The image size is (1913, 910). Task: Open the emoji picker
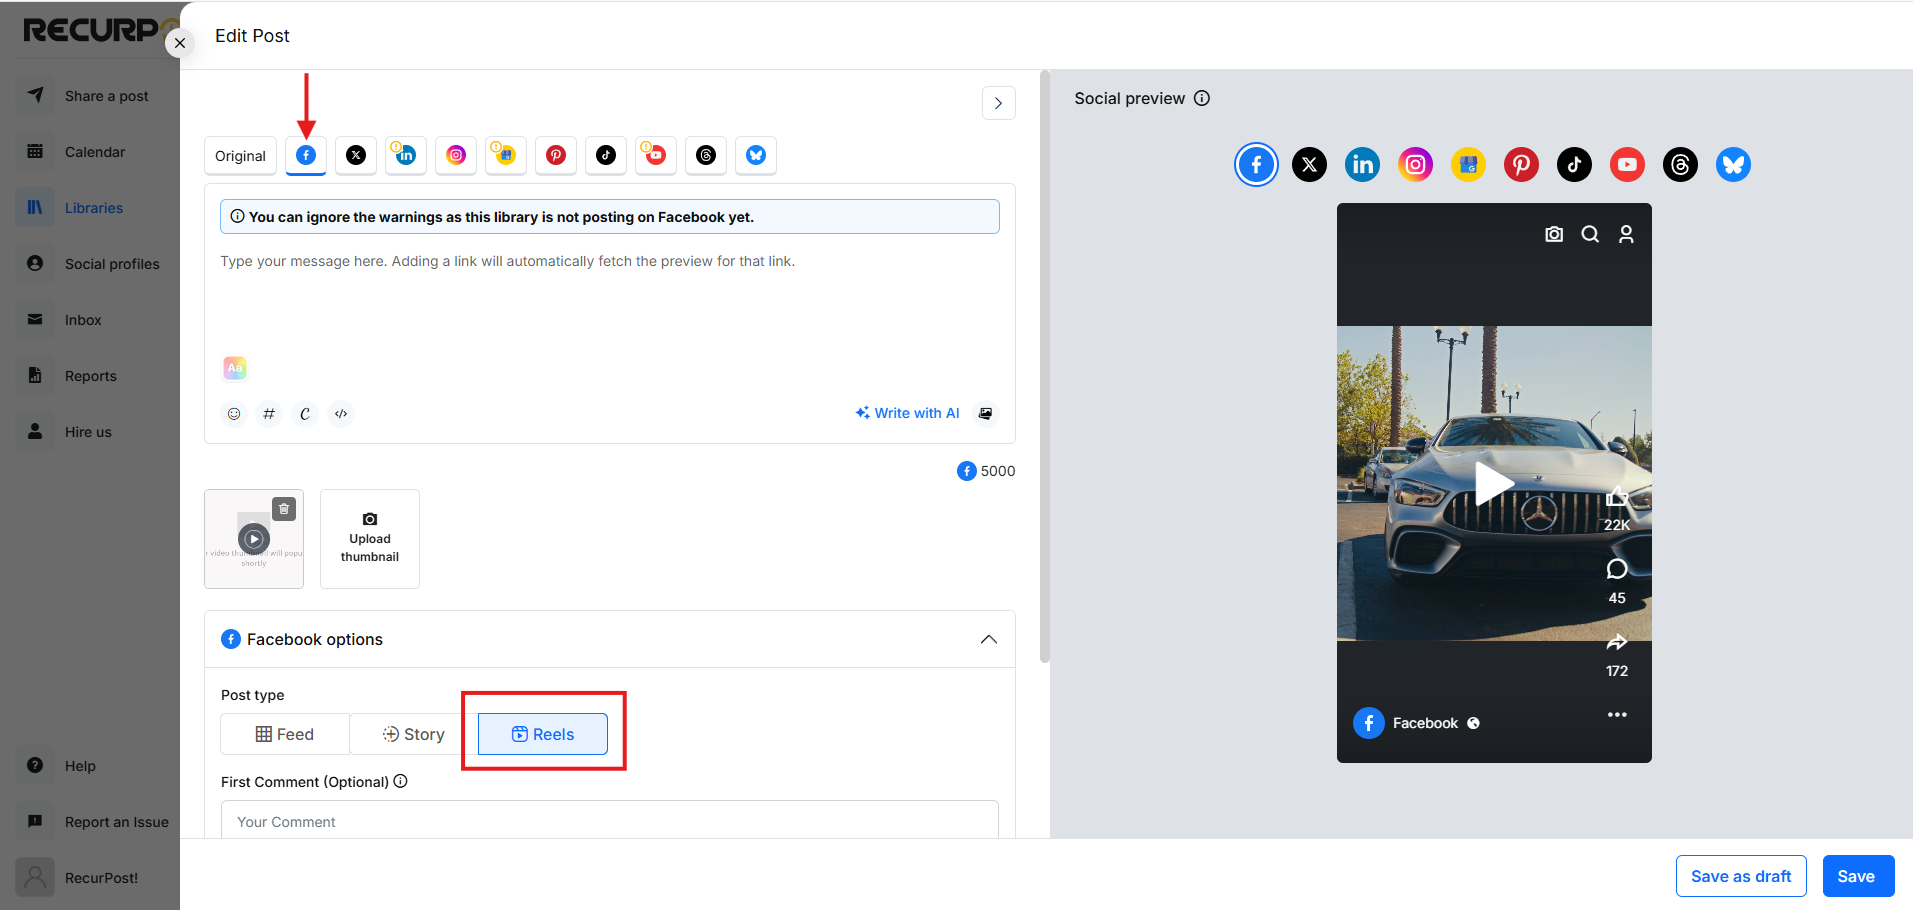pos(234,413)
